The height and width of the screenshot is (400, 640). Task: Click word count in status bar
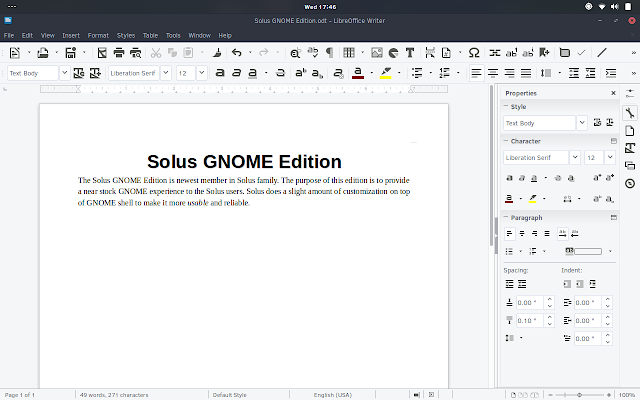(x=114, y=395)
